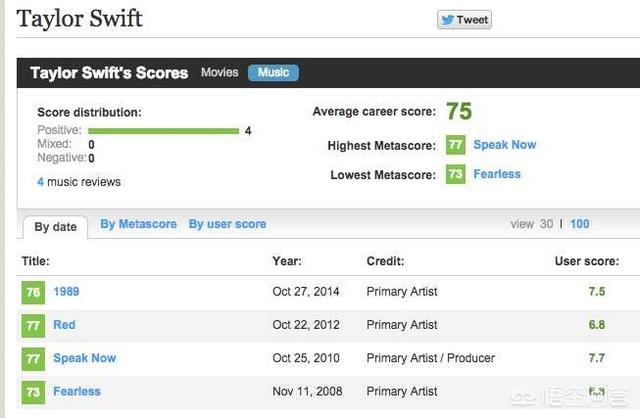The height and width of the screenshot is (418, 640).
Task: Click the 77 score badge in Speak Now row
Action: tap(33, 359)
